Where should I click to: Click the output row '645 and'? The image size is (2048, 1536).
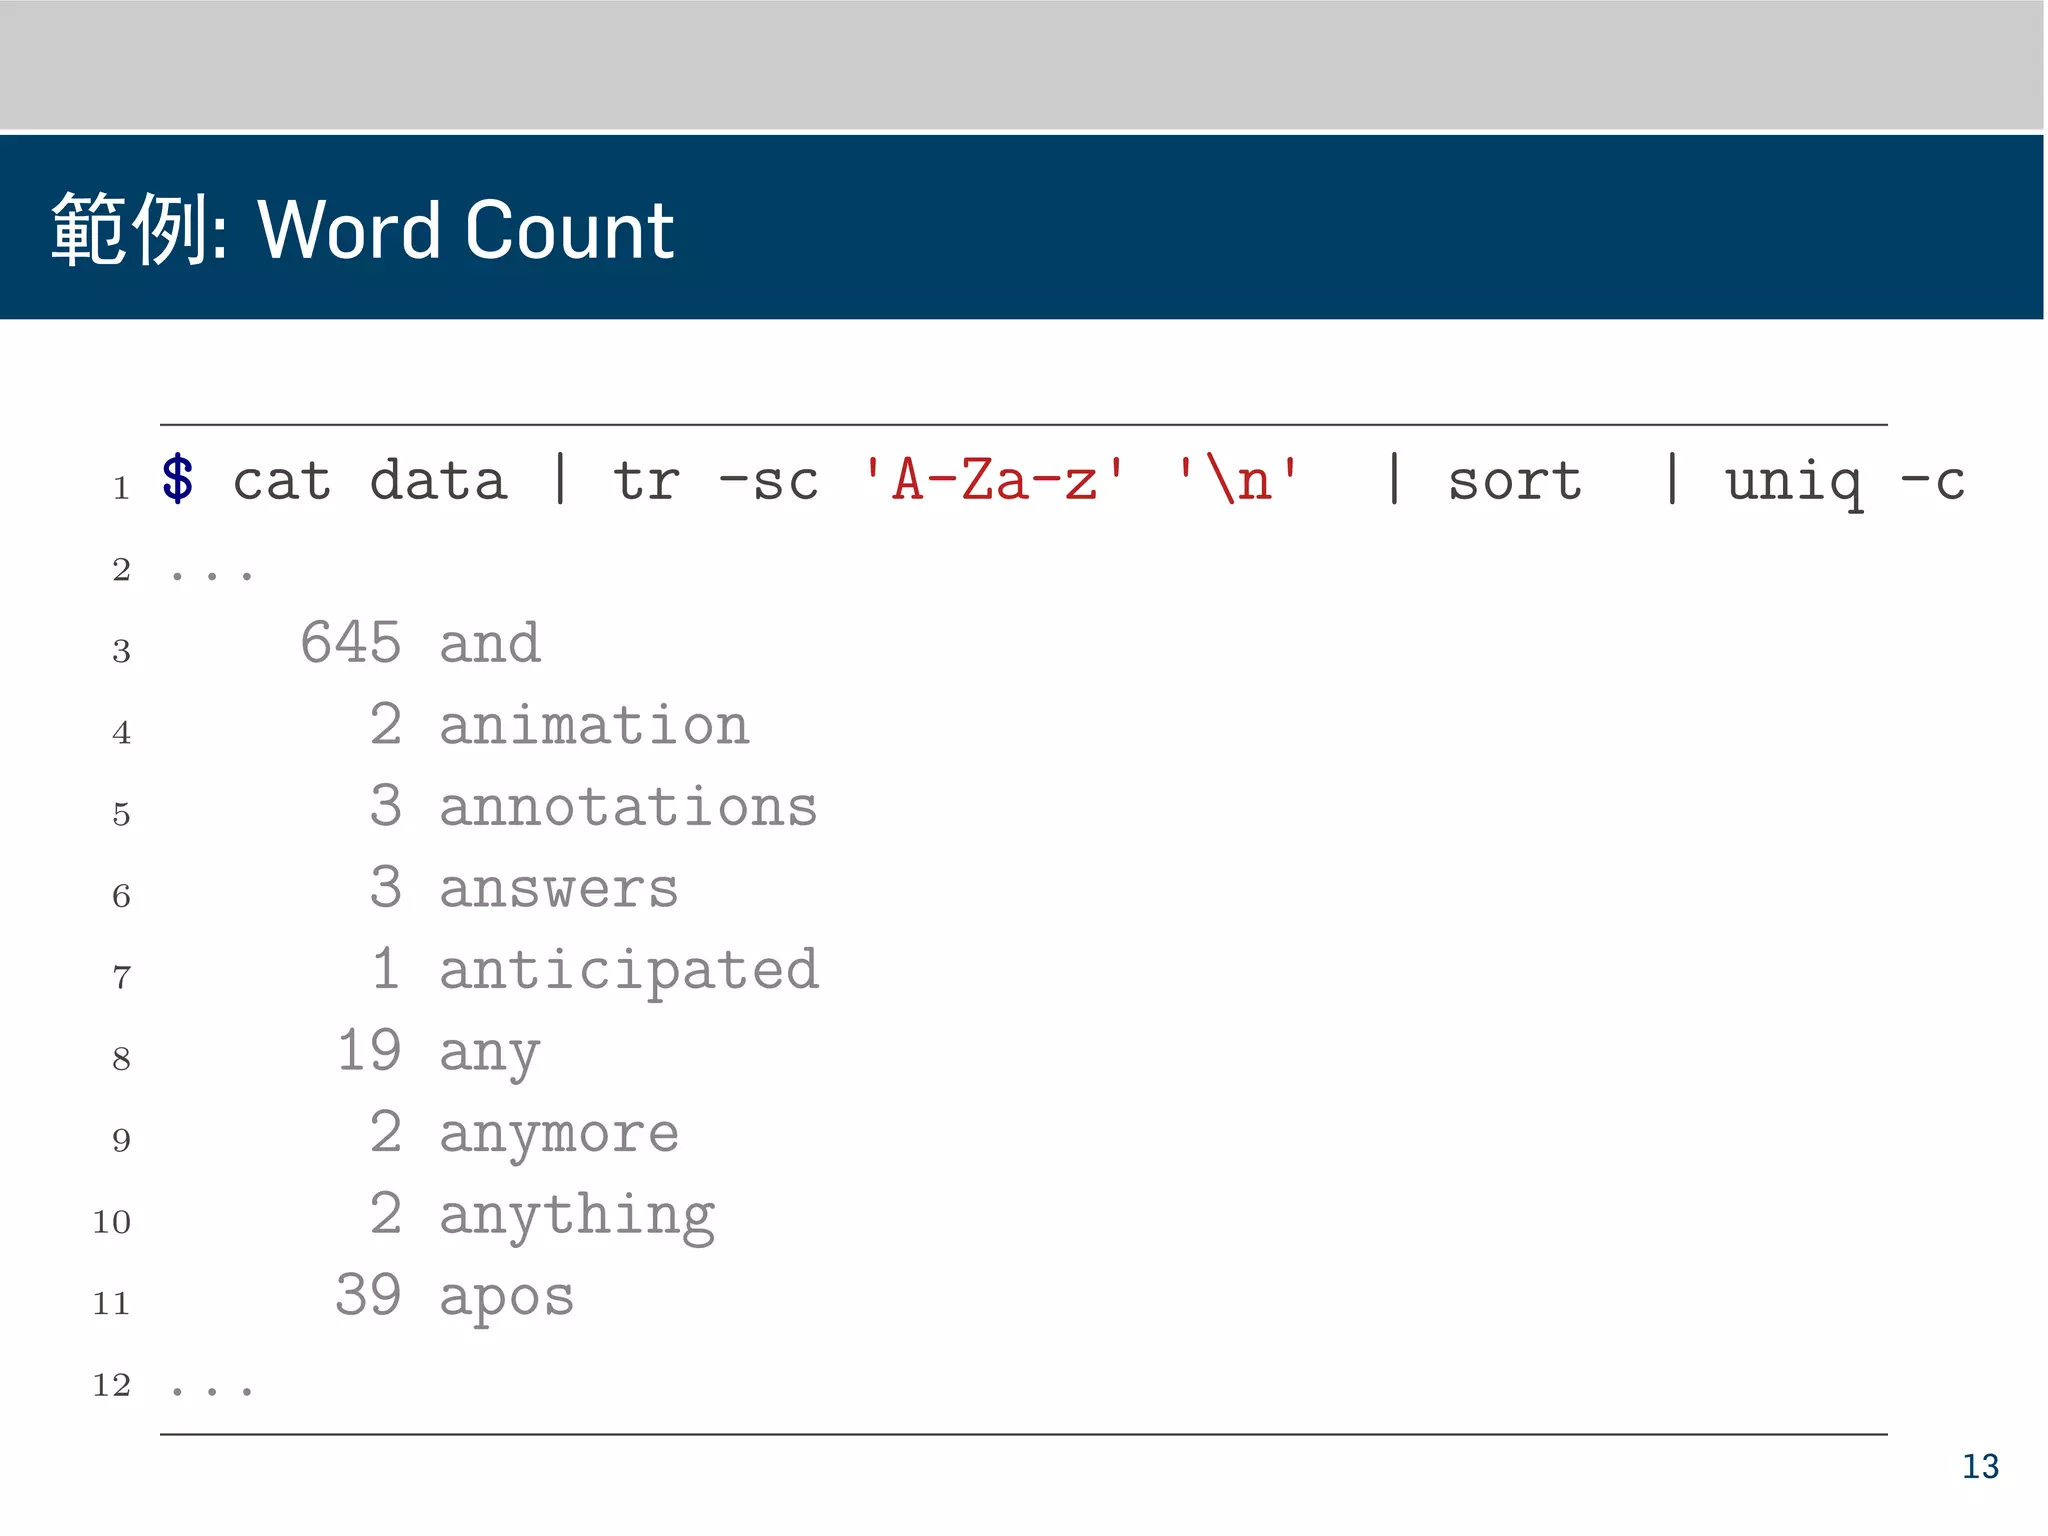421,642
